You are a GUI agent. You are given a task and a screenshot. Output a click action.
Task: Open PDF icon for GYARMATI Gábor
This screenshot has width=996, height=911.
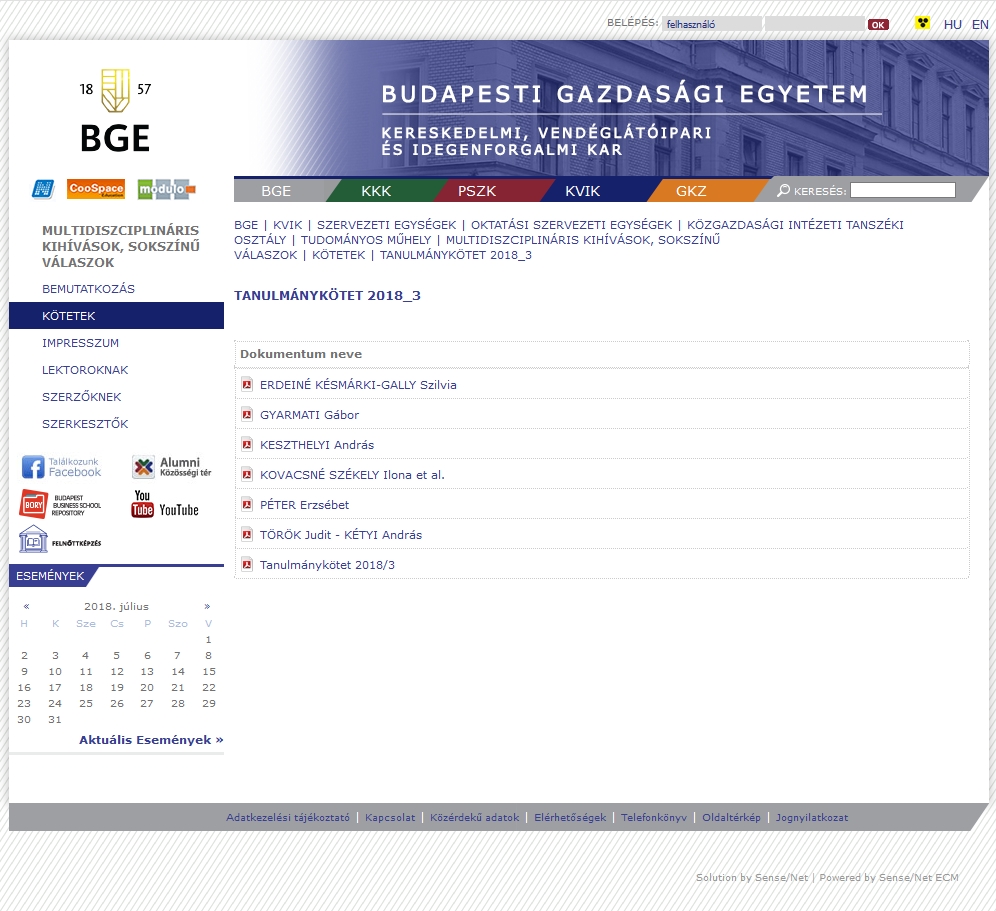pos(247,414)
